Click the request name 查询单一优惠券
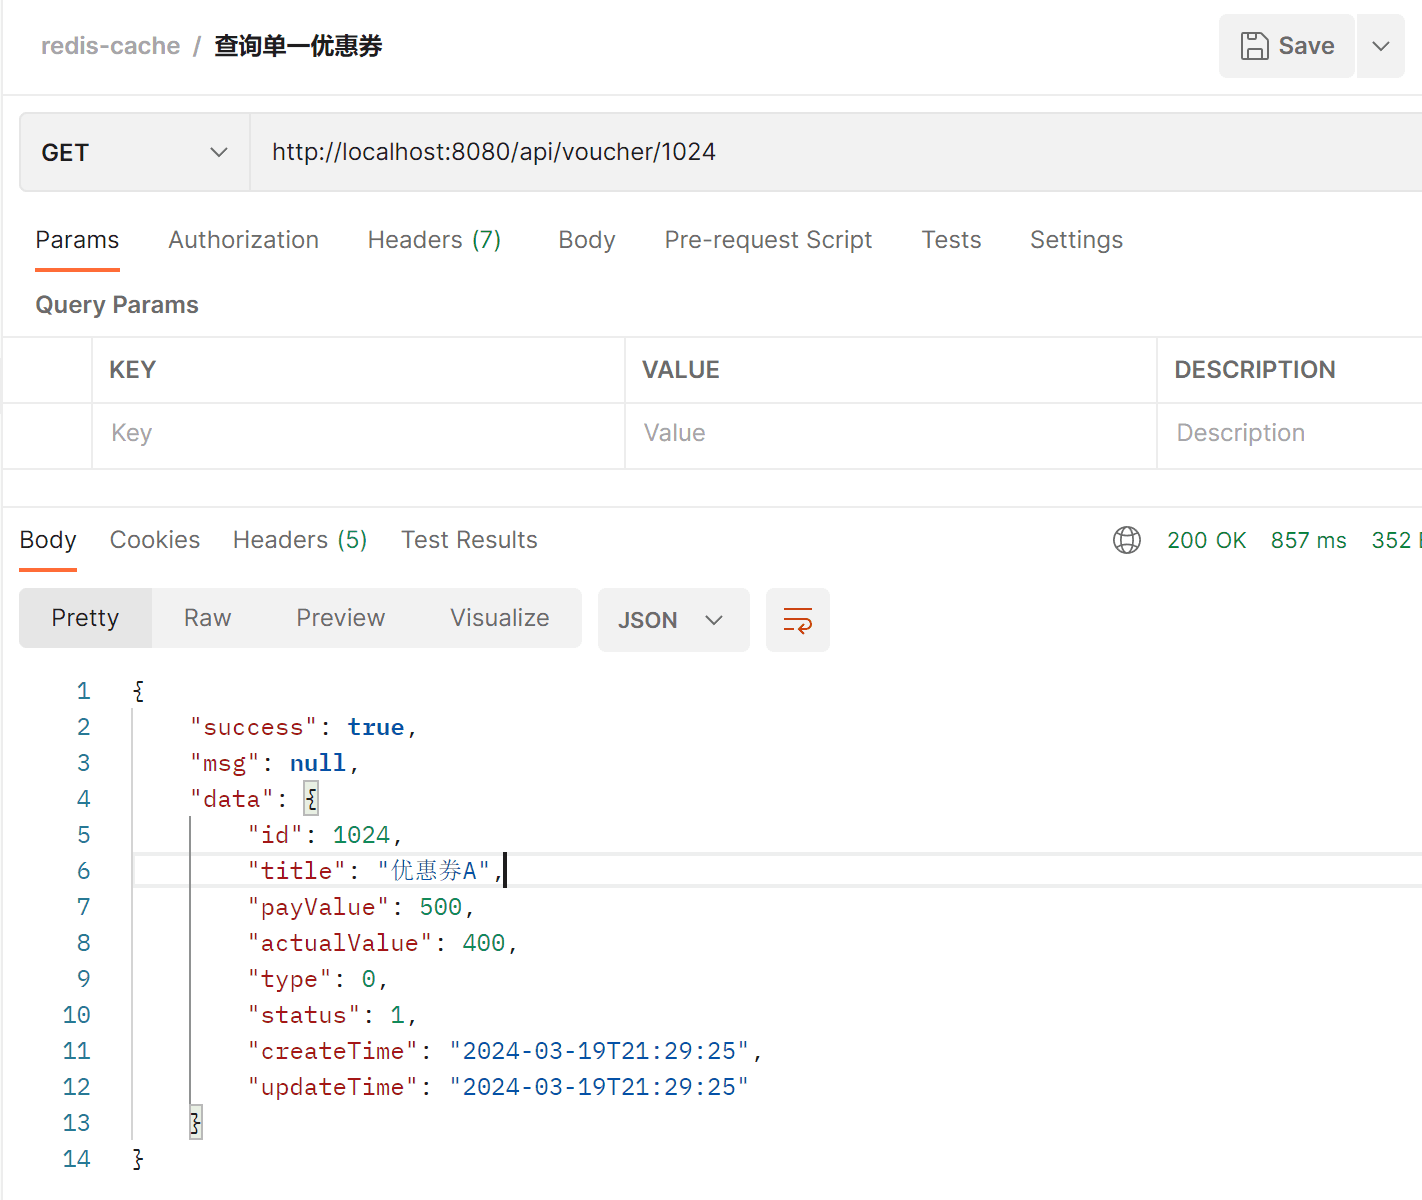Image resolution: width=1422 pixels, height=1200 pixels. (298, 46)
